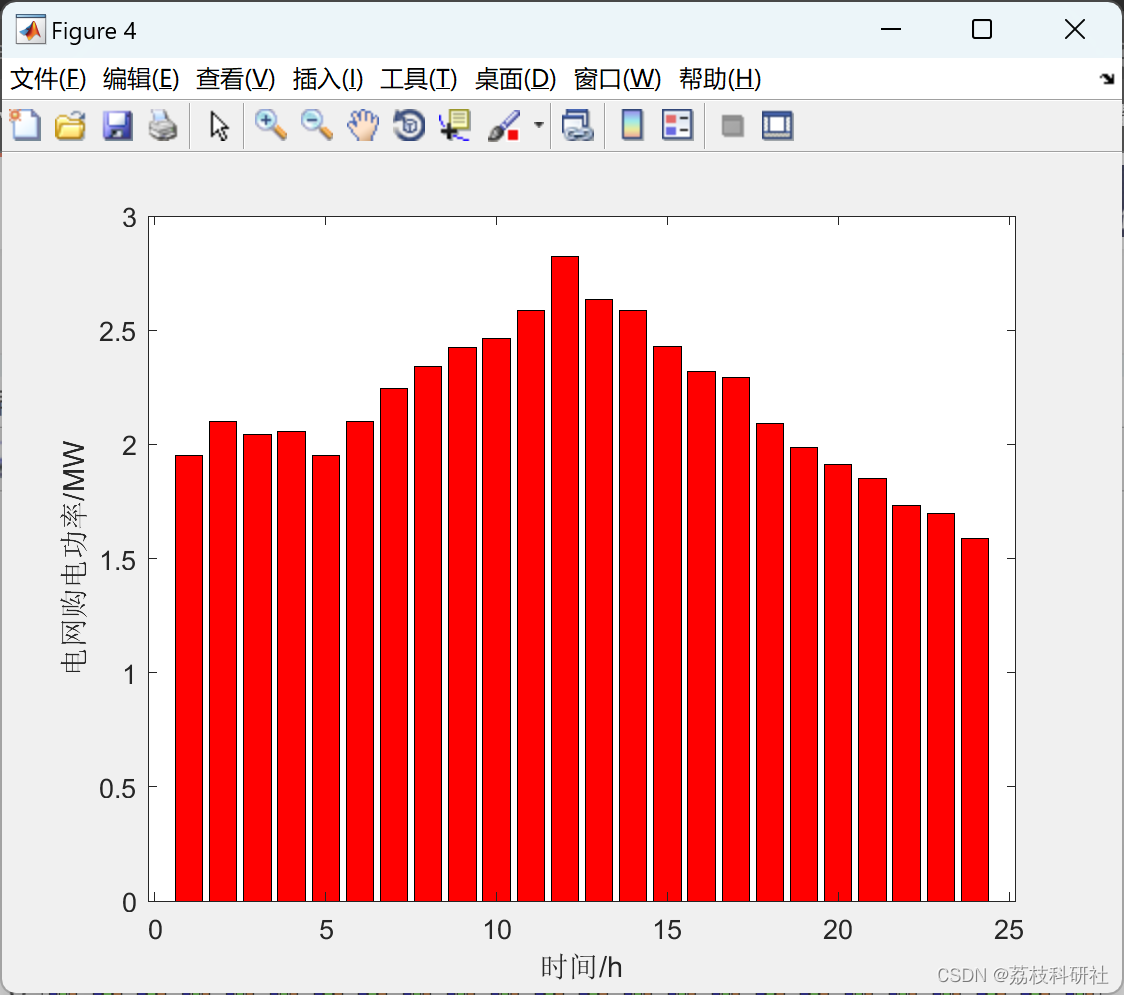Expand the Brush color dropdown arrow

[538, 125]
